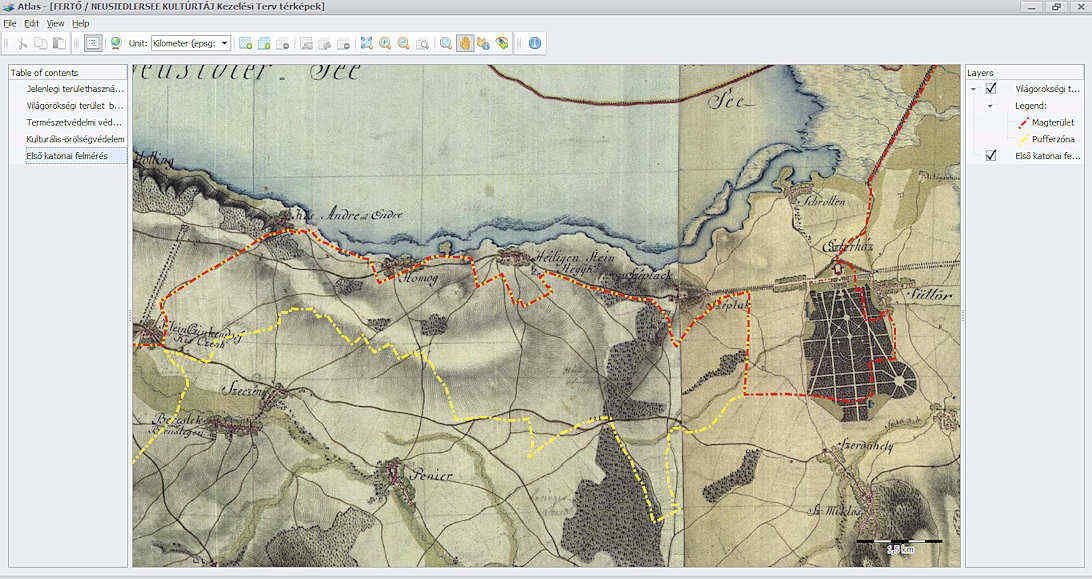Image resolution: width=1092 pixels, height=579 pixels.
Task: Open the View menu
Action: [55, 24]
